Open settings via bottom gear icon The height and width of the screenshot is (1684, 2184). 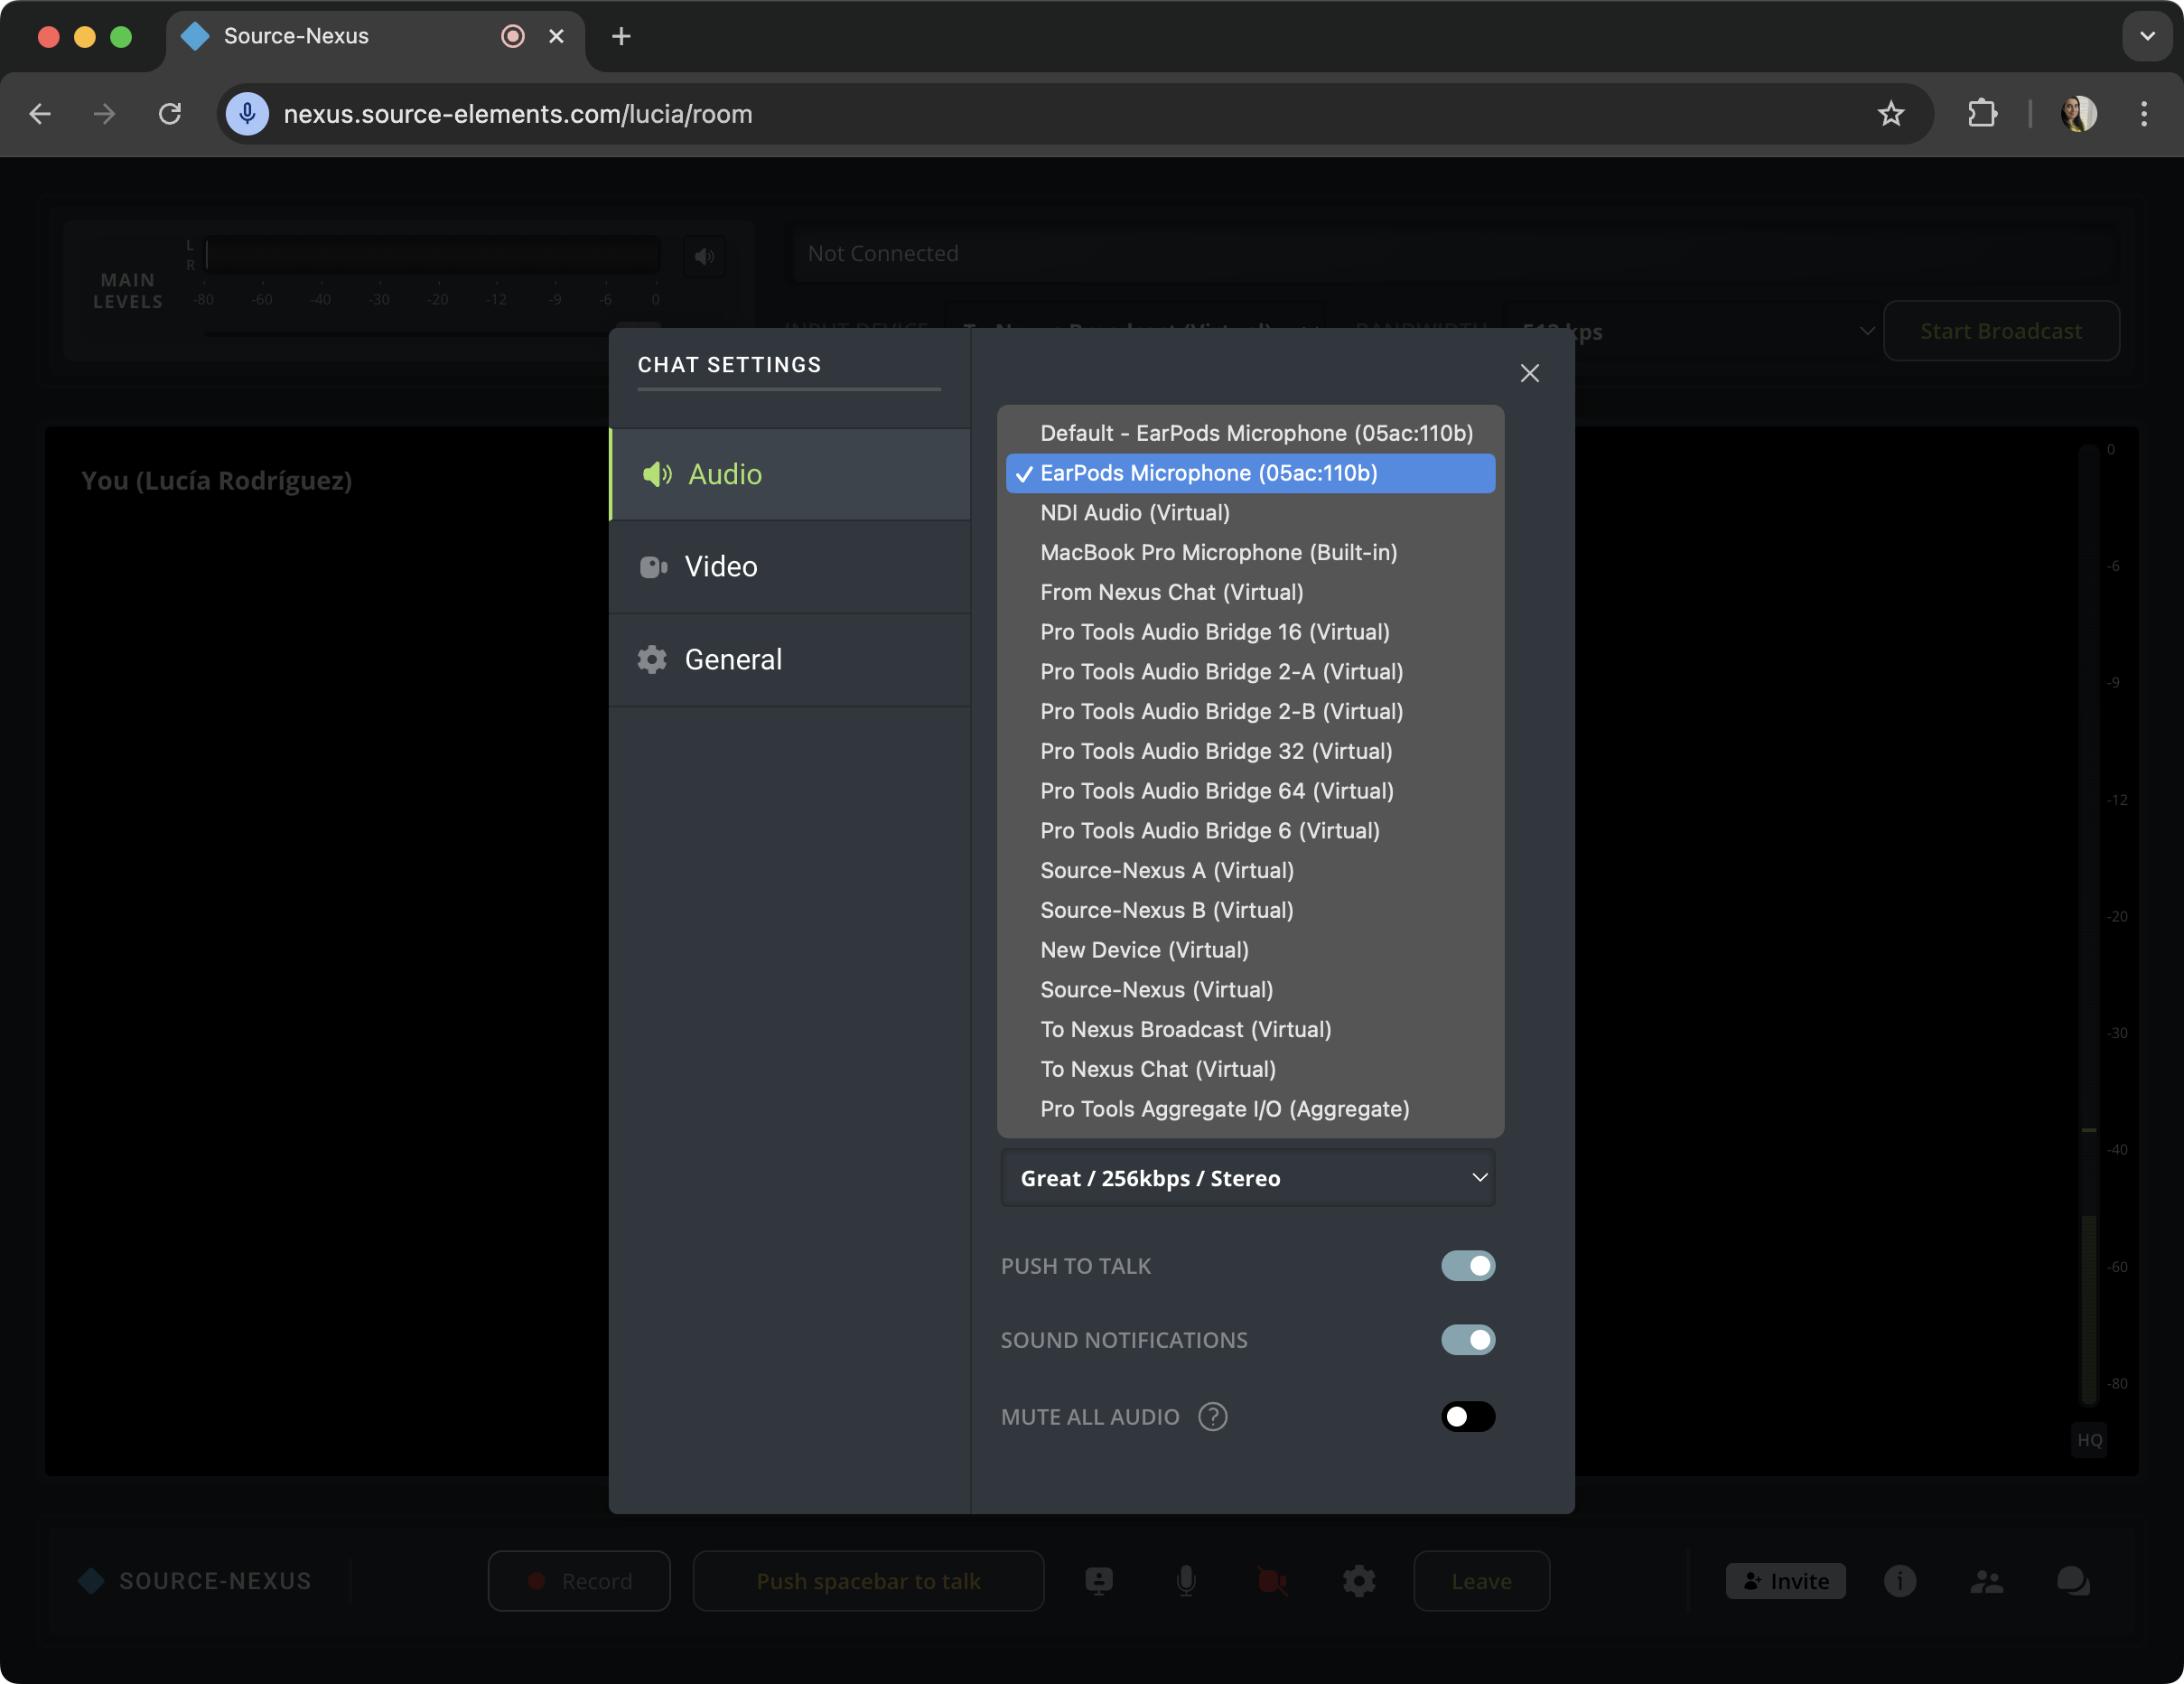1358,1581
